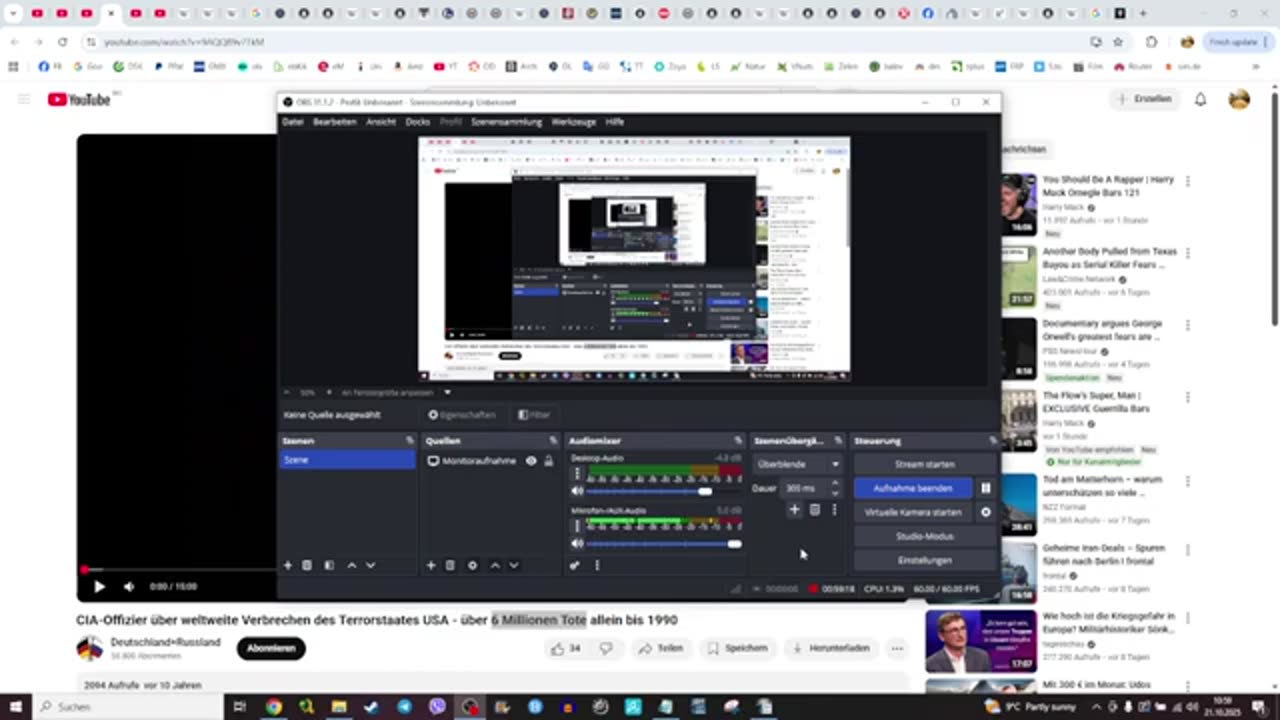The width and height of the screenshot is (1280, 720).
Task: Open the Bearbeiten menu in OBS
Action: point(334,122)
